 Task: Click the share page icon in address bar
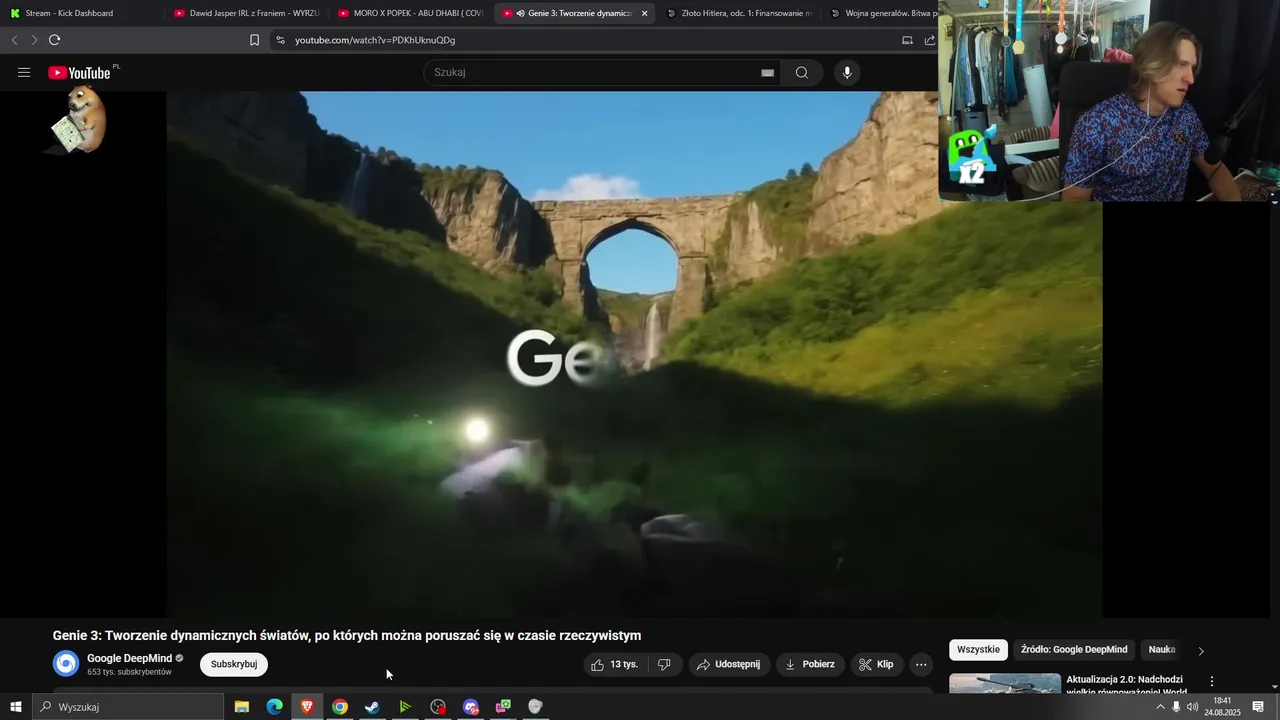click(x=930, y=40)
